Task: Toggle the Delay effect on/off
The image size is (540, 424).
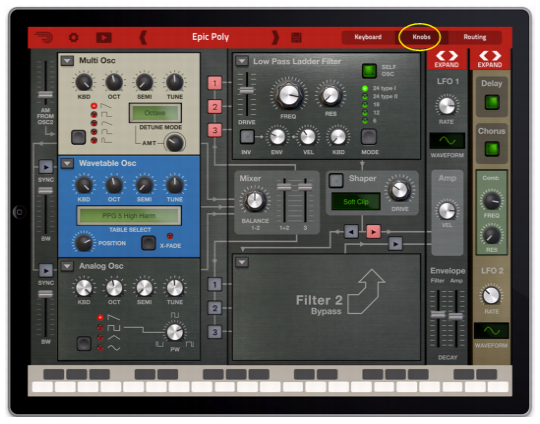Action: [x=492, y=102]
